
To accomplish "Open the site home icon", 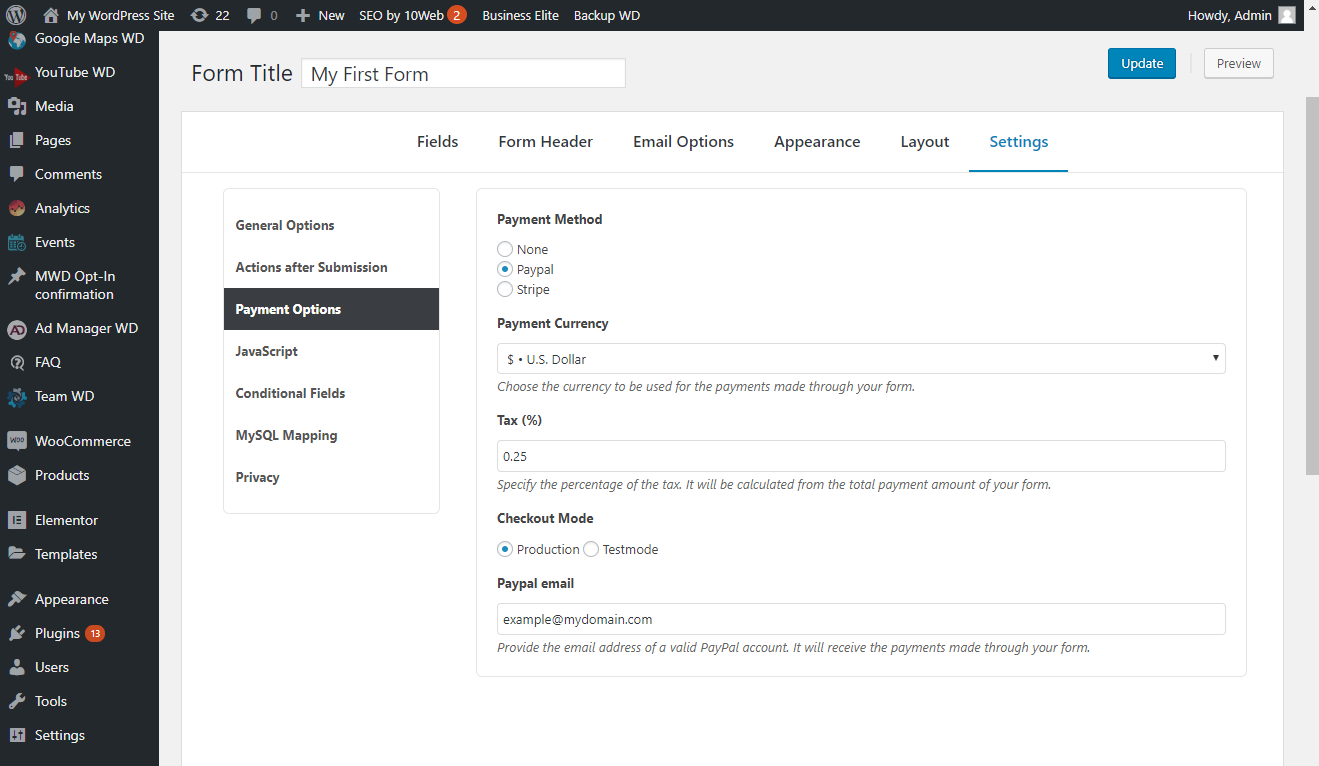I will coord(51,15).
